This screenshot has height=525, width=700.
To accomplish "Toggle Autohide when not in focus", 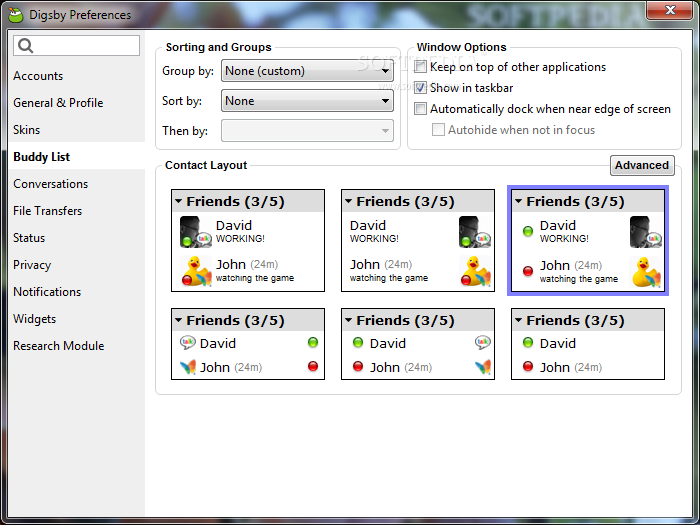I will [x=438, y=130].
